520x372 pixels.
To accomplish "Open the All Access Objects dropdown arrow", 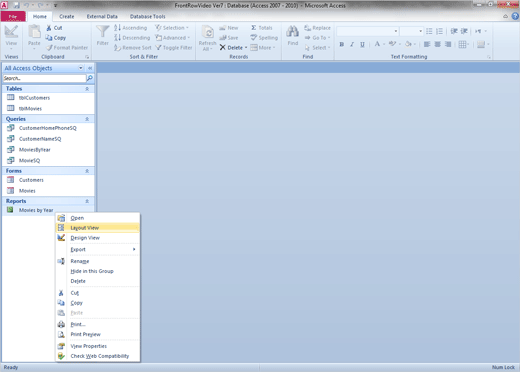I will pos(81,68).
